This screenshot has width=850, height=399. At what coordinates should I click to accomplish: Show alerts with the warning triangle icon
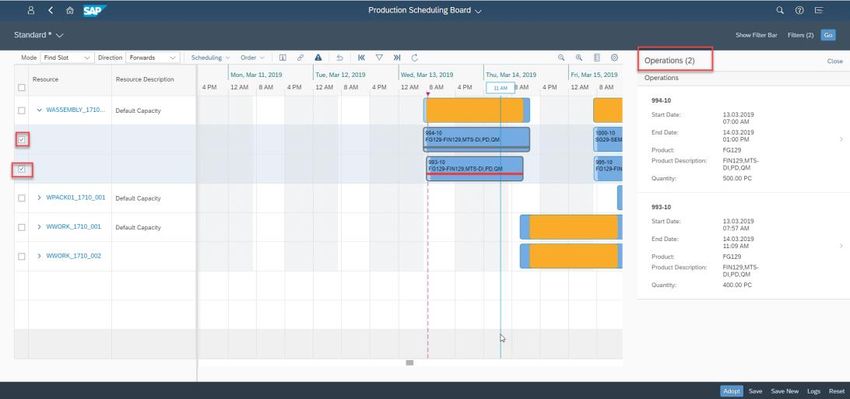tap(318, 57)
